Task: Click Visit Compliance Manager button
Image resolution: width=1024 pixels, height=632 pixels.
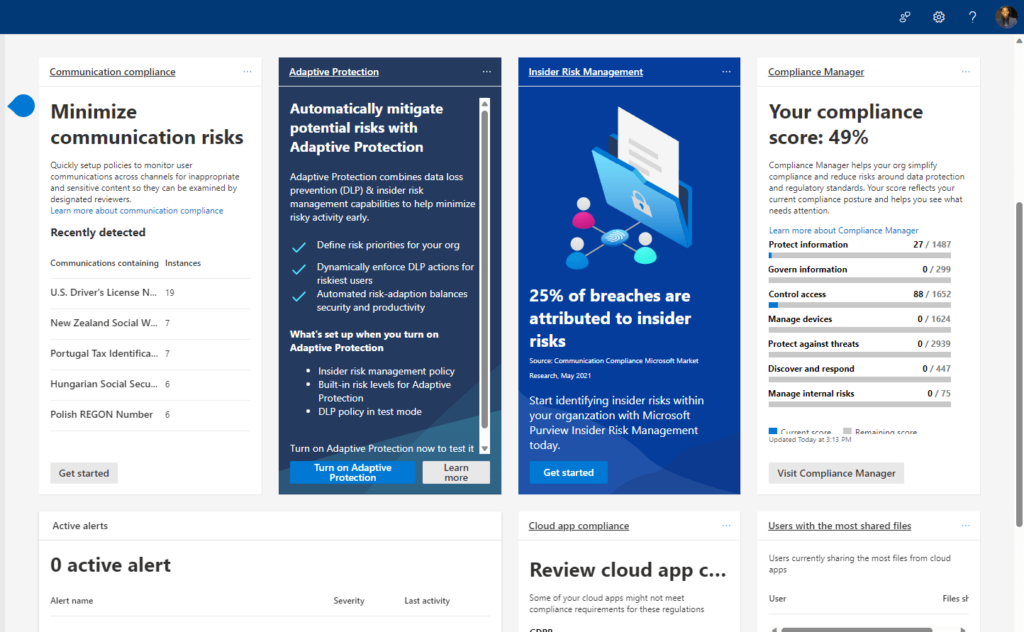Action: (836, 473)
